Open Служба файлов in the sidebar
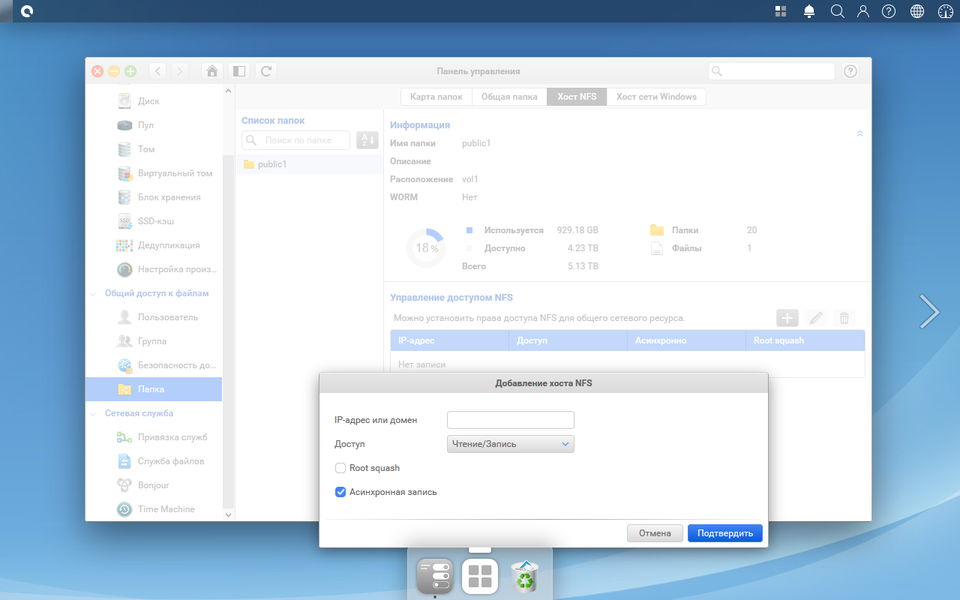The image size is (960, 600). click(x=154, y=461)
